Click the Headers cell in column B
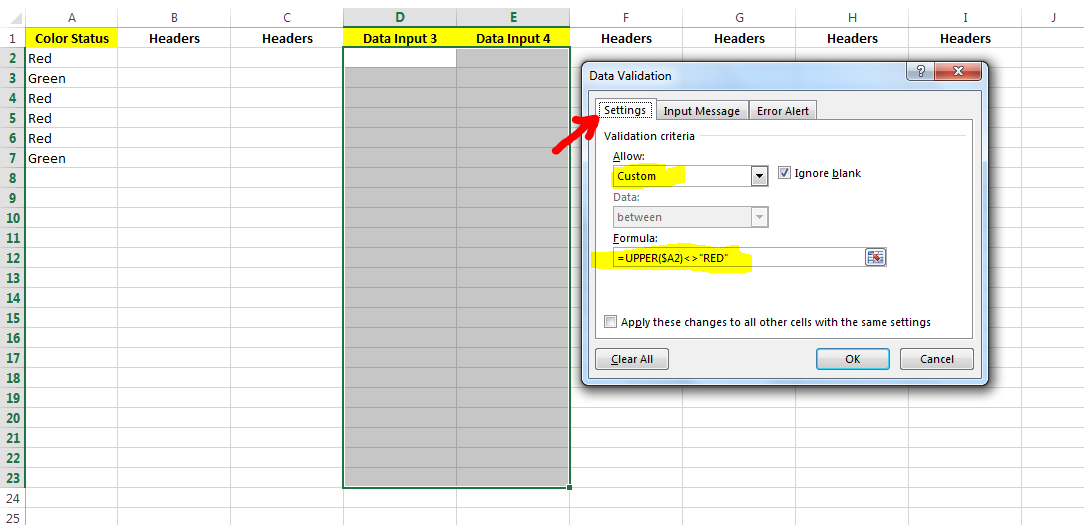The height and width of the screenshot is (525, 1084). tap(174, 38)
